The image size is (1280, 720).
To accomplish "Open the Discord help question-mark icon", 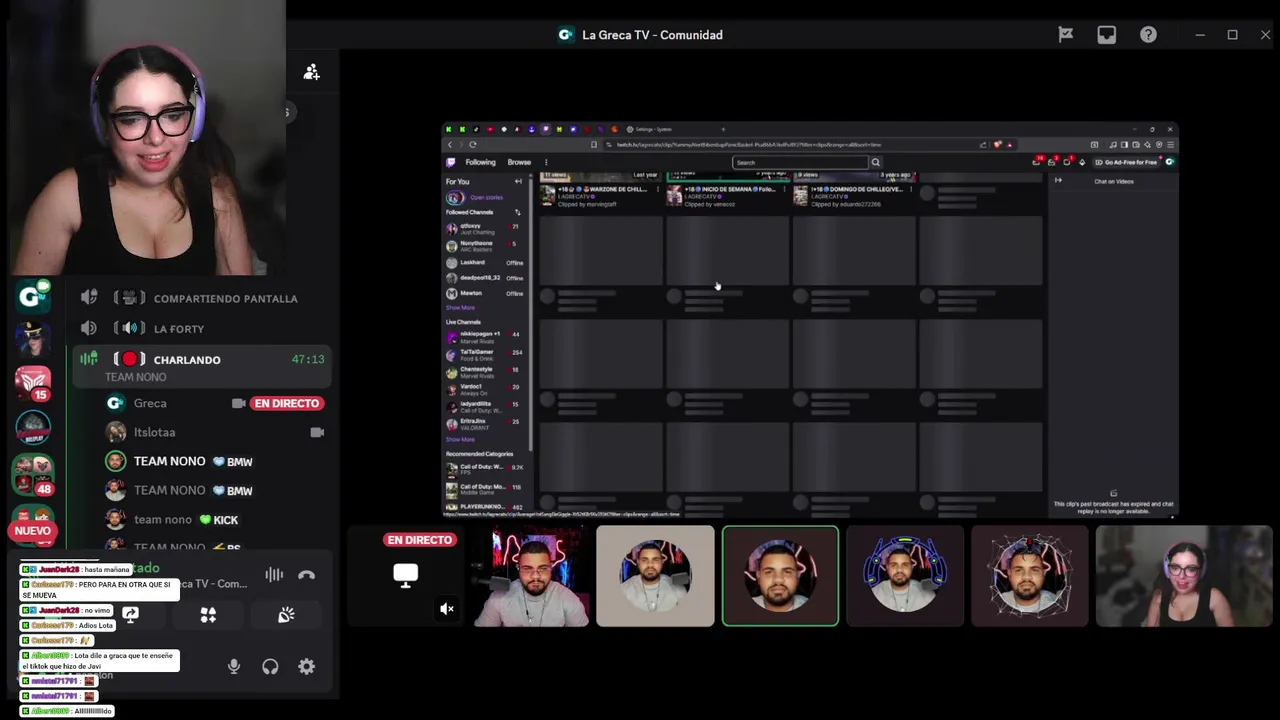I will pos(1148,35).
